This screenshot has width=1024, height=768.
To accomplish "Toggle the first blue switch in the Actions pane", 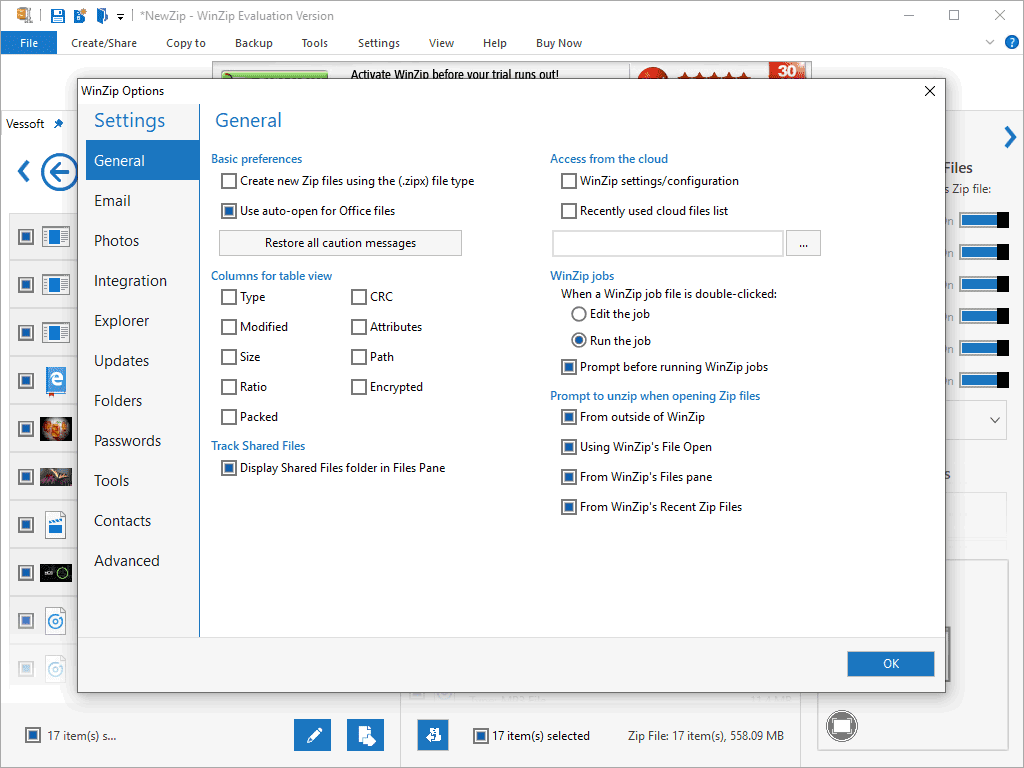I will 984,220.
